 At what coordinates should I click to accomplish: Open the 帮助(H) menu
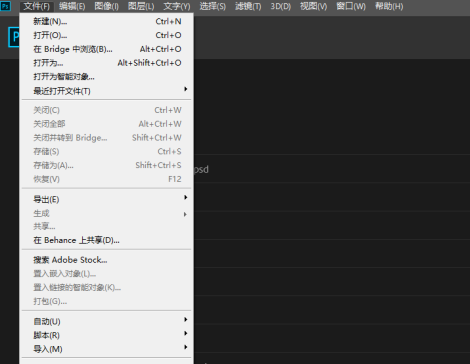(389, 6)
